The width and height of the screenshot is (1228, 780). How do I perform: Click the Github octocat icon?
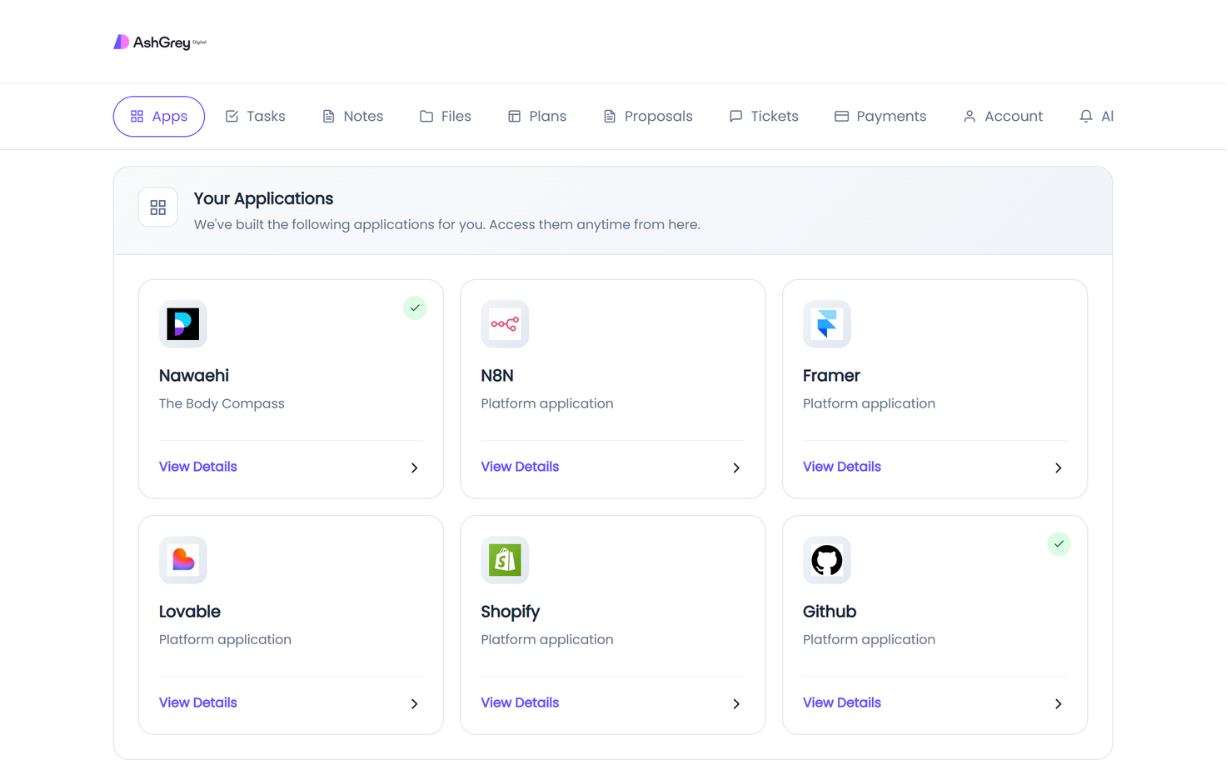click(827, 560)
